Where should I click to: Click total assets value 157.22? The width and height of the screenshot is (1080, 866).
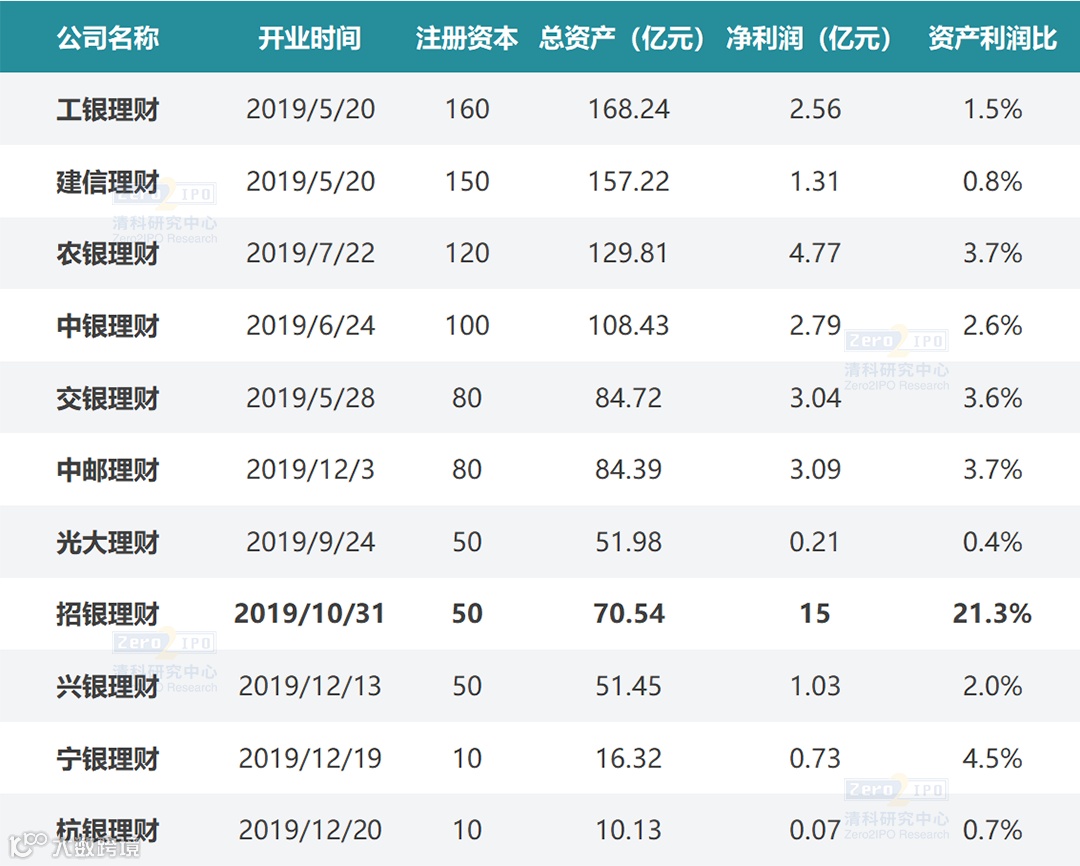(x=629, y=182)
